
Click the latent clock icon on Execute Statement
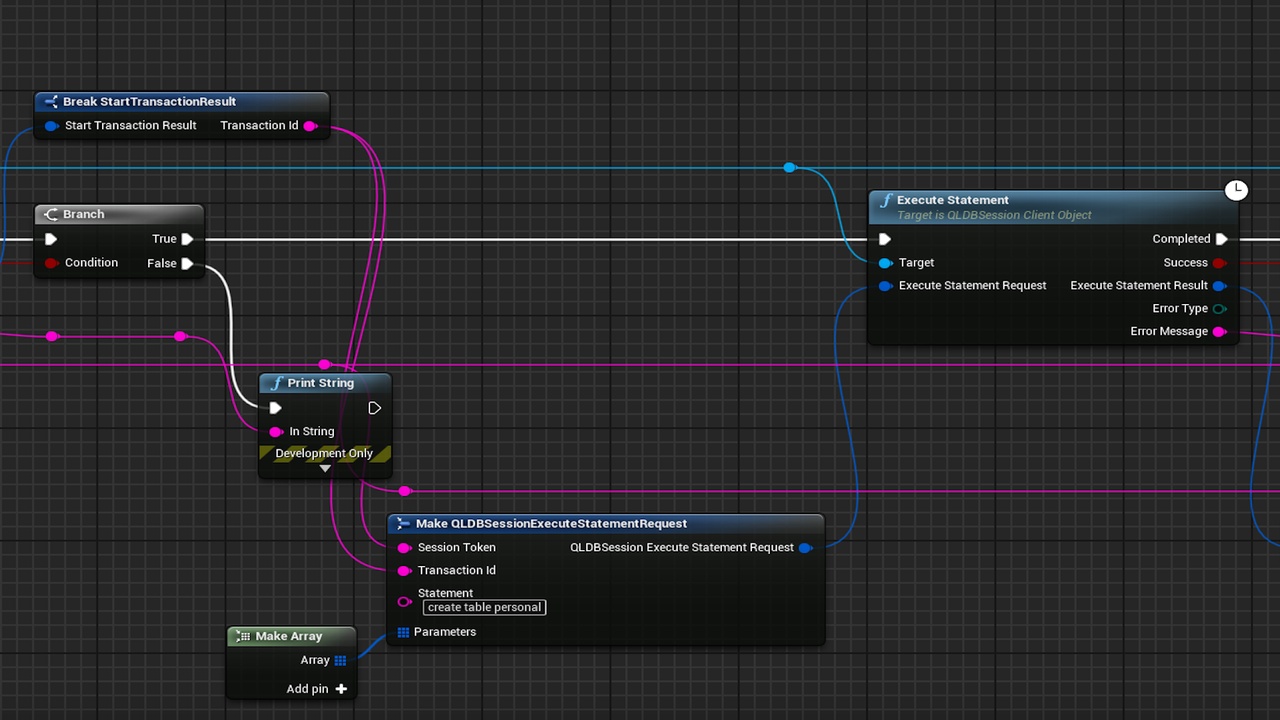1237,190
